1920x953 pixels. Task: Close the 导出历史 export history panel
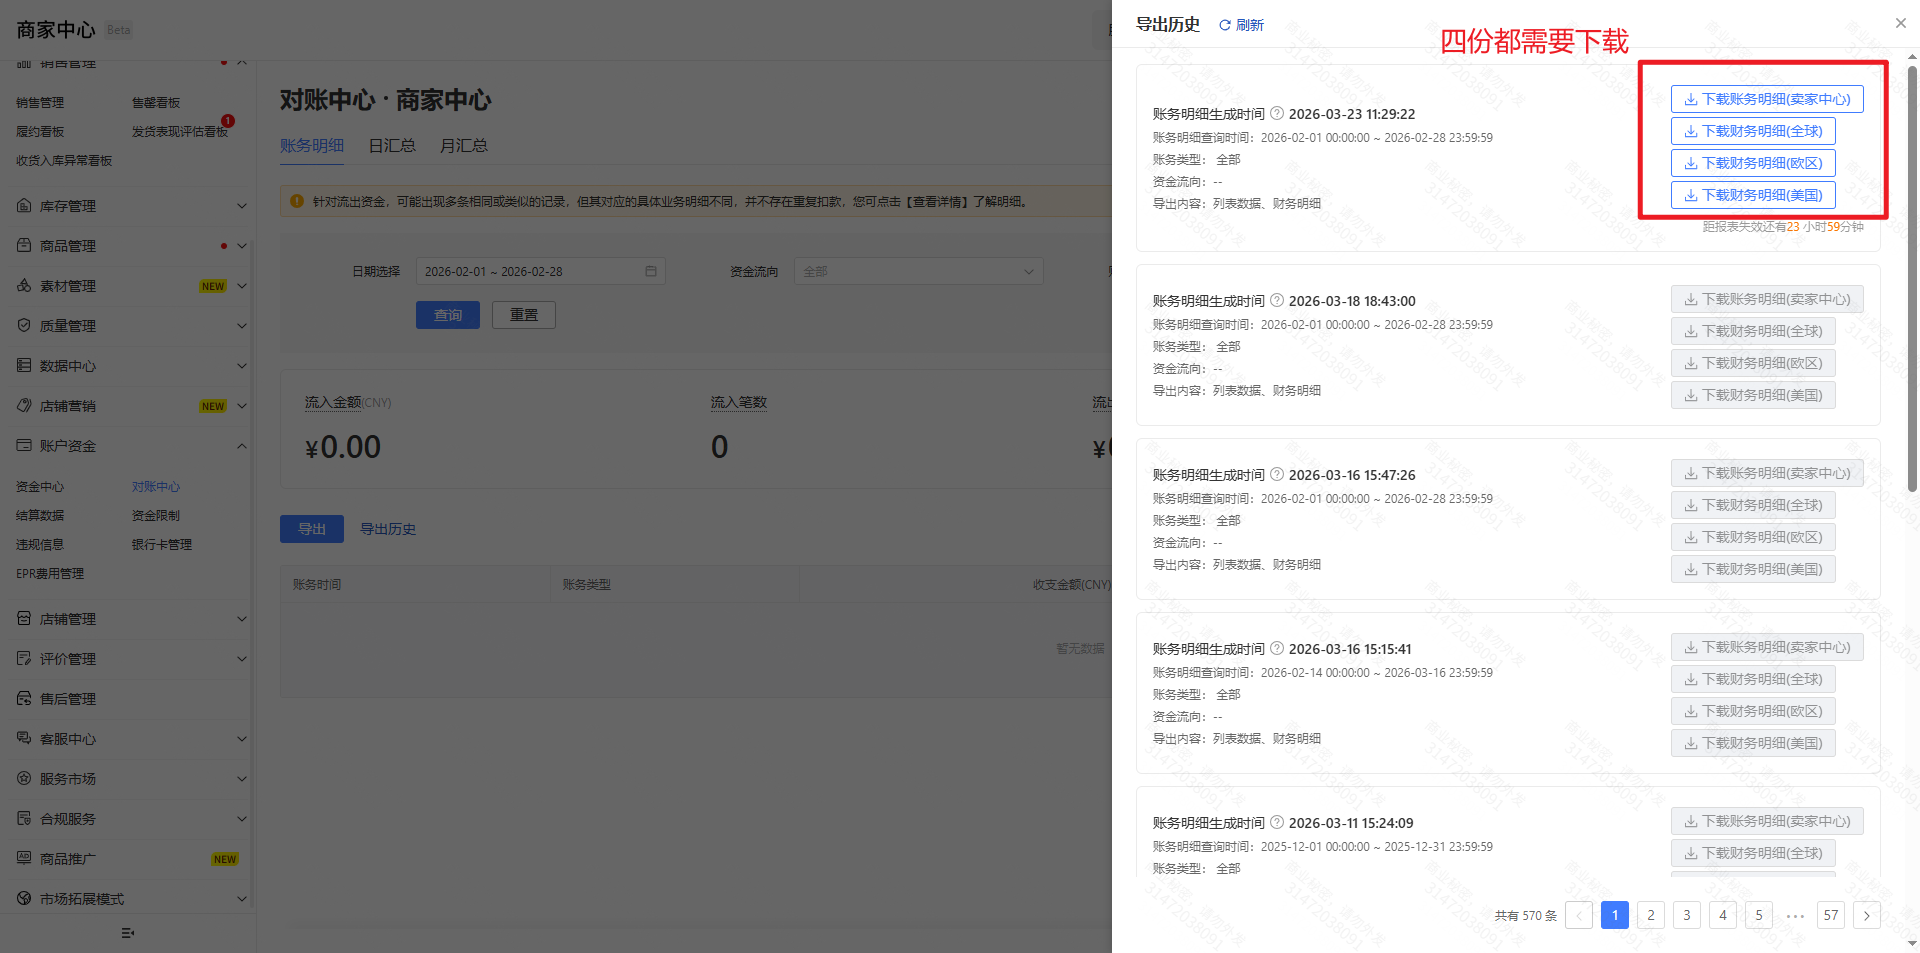tap(1900, 23)
